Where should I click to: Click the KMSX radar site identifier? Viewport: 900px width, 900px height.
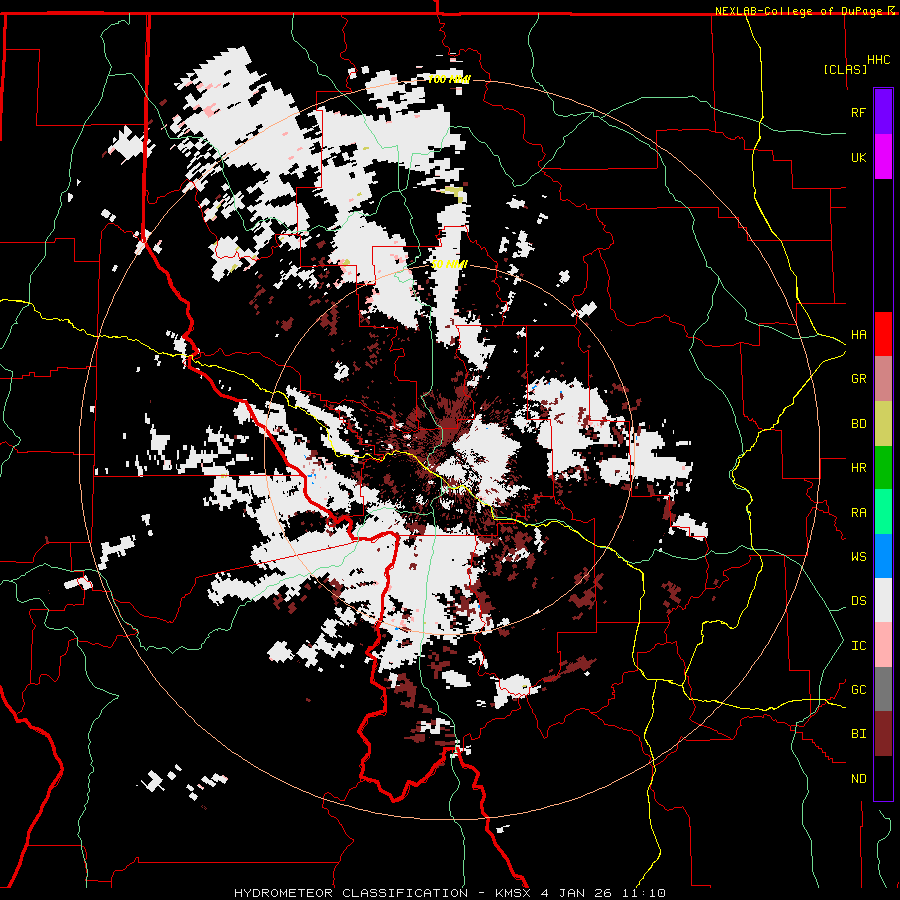pos(514,893)
